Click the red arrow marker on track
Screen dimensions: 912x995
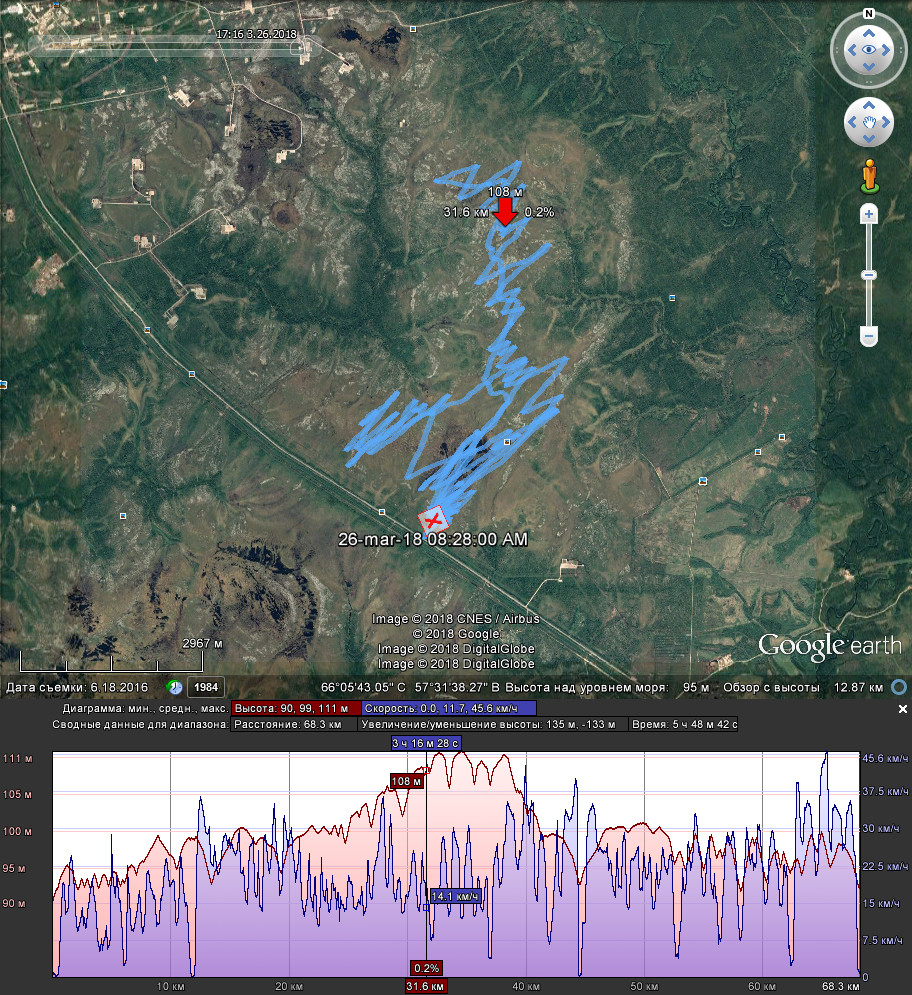click(x=506, y=211)
